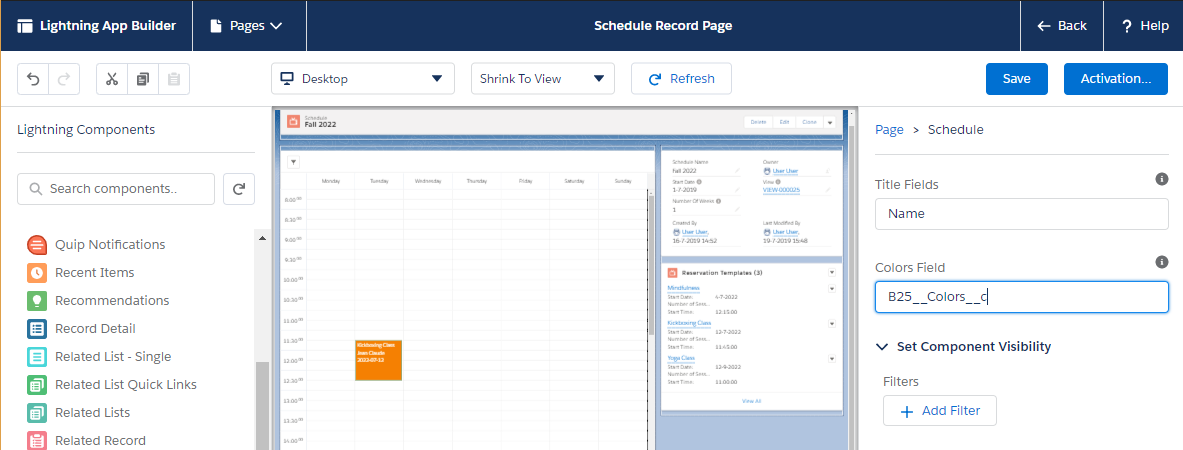The width and height of the screenshot is (1183, 450).
Task: Collapse the Set Component Visibility section
Action: [882, 347]
